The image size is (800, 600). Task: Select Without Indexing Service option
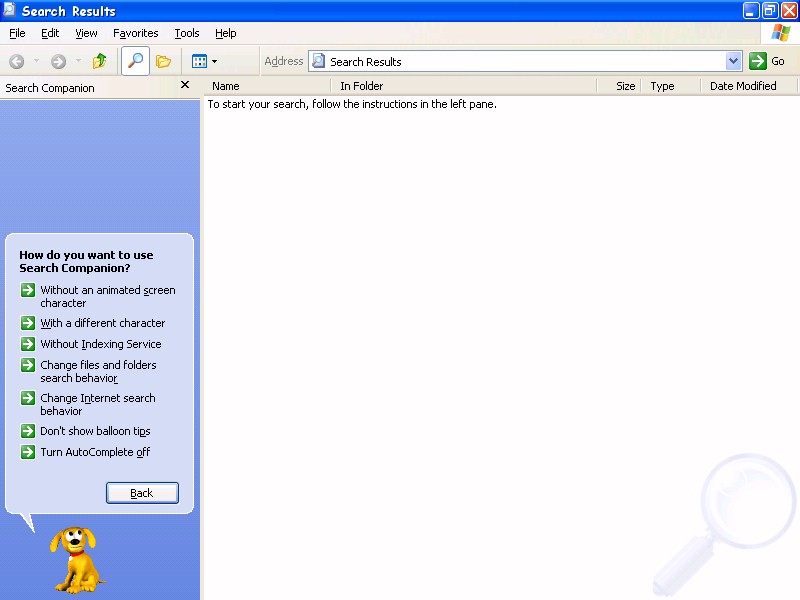pyautogui.click(x=101, y=344)
